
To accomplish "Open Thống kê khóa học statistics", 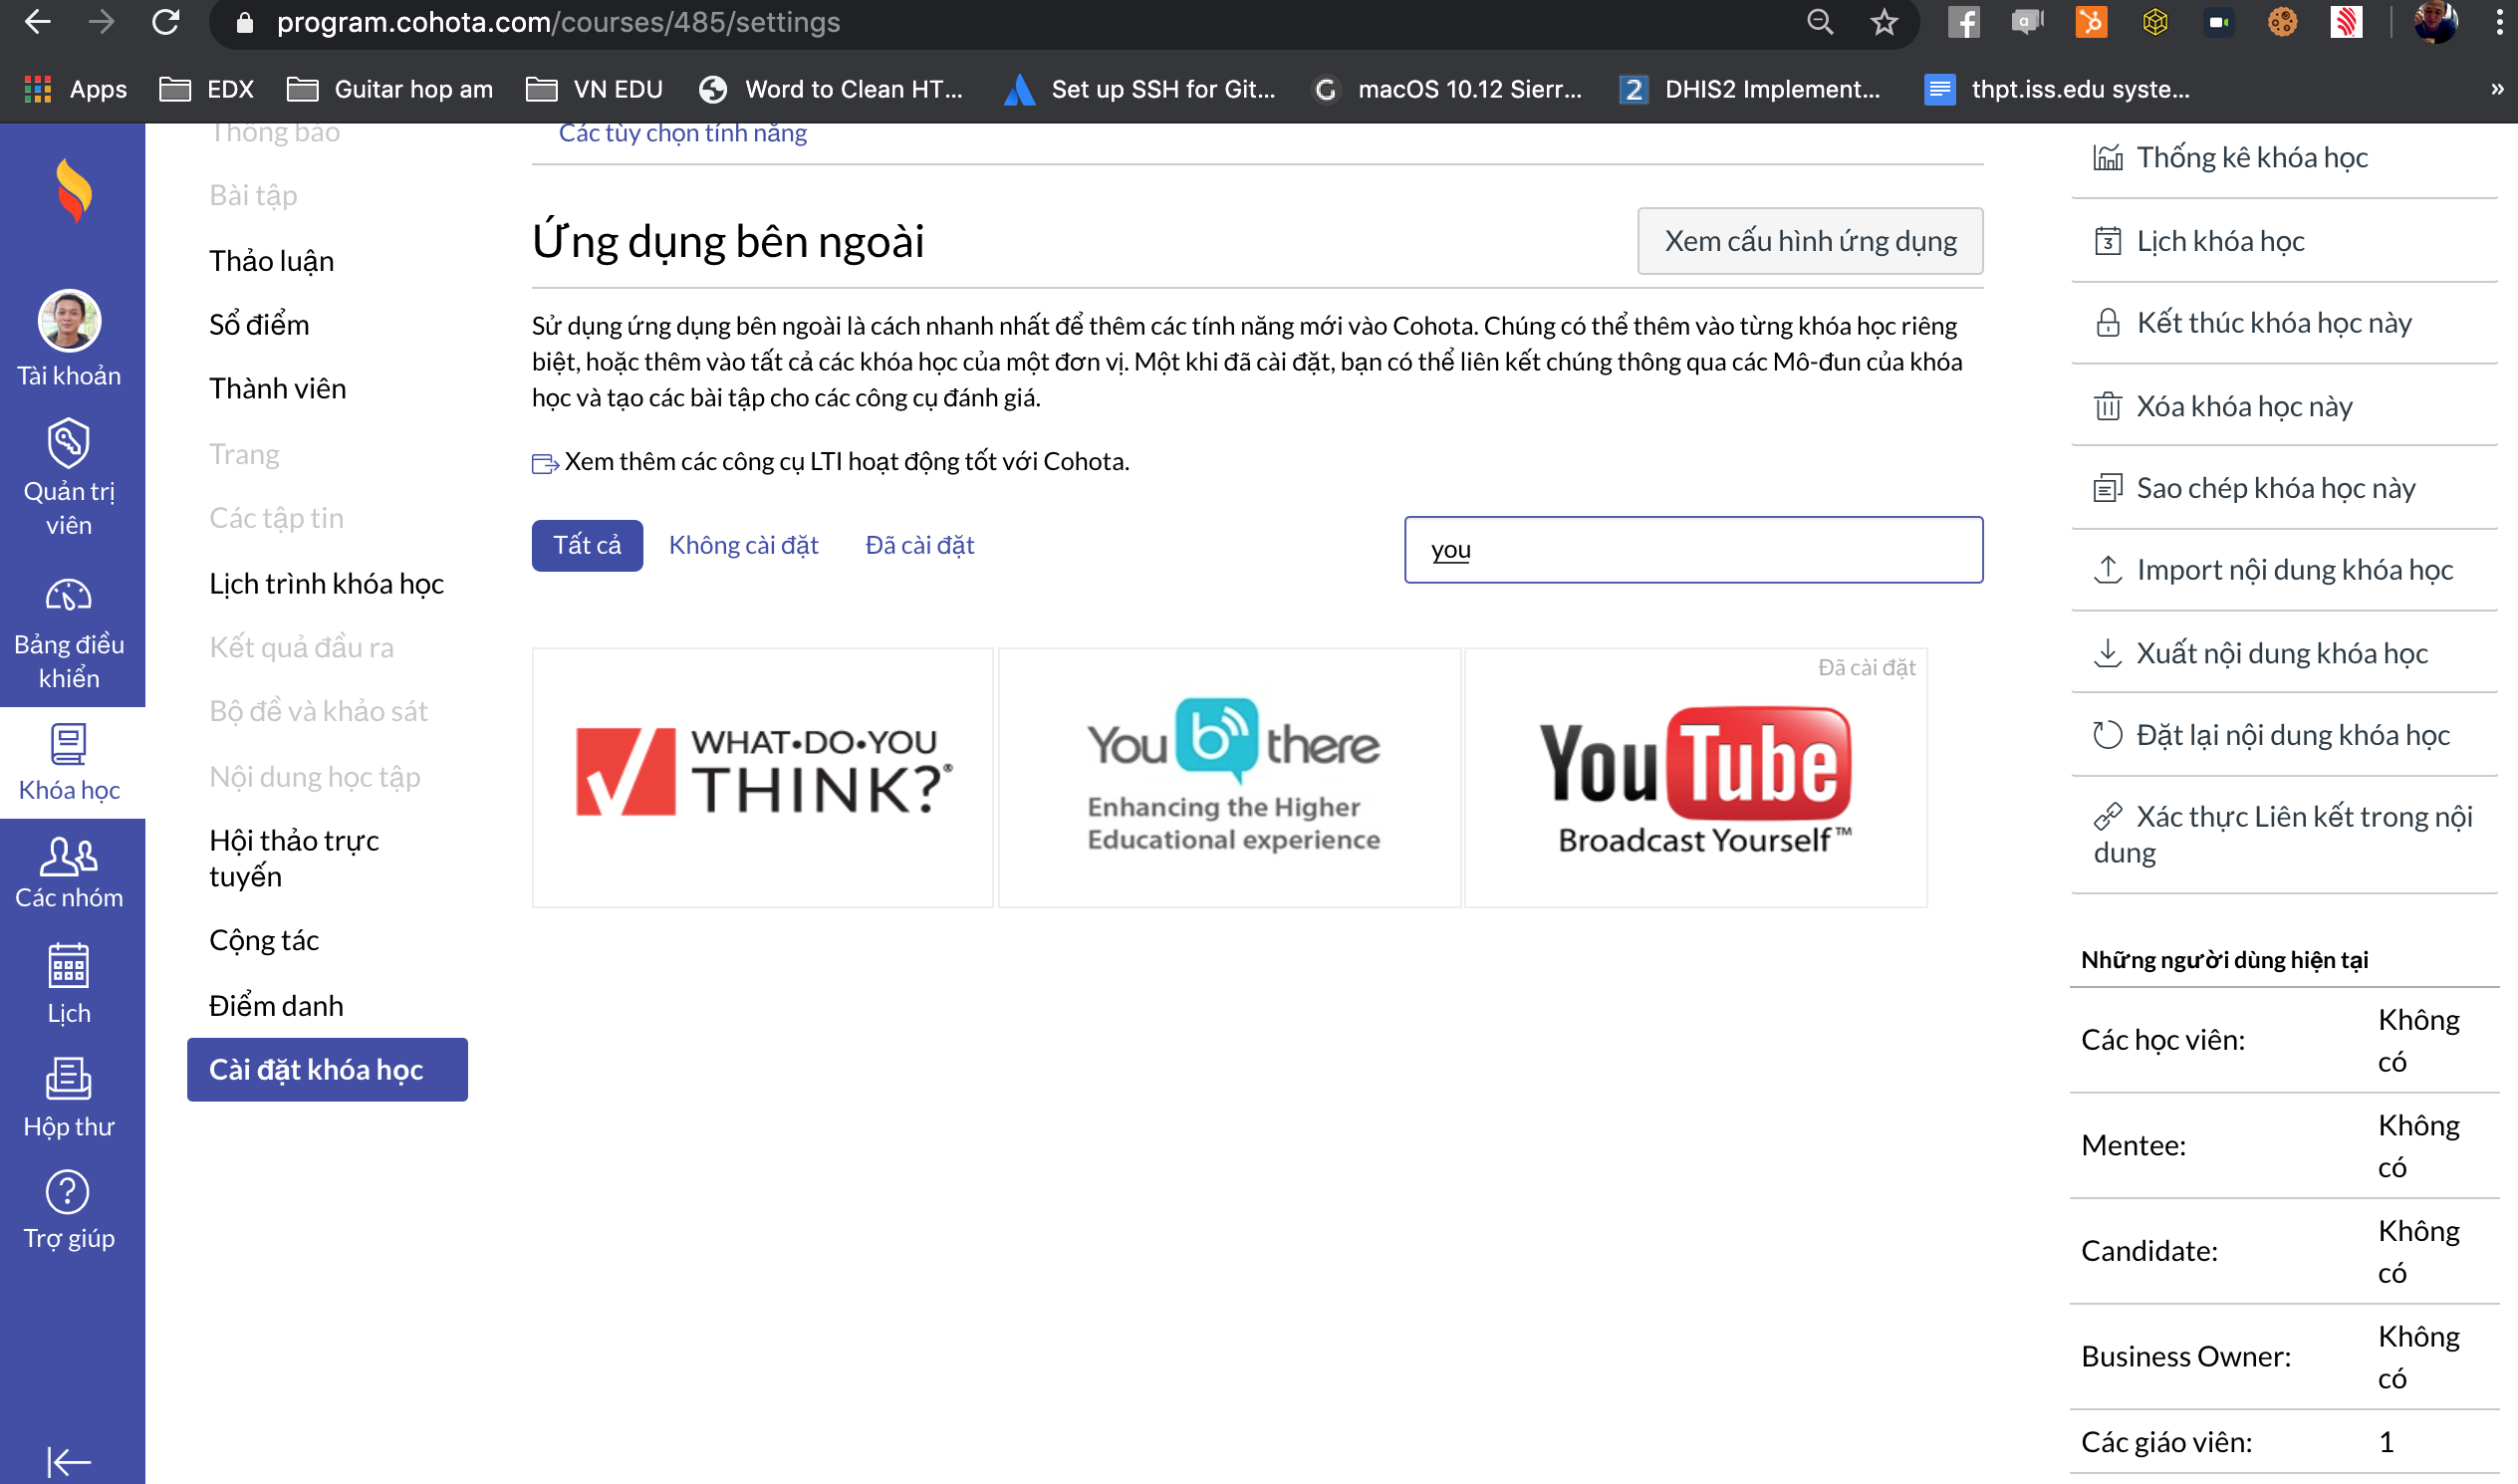I will coord(2230,157).
